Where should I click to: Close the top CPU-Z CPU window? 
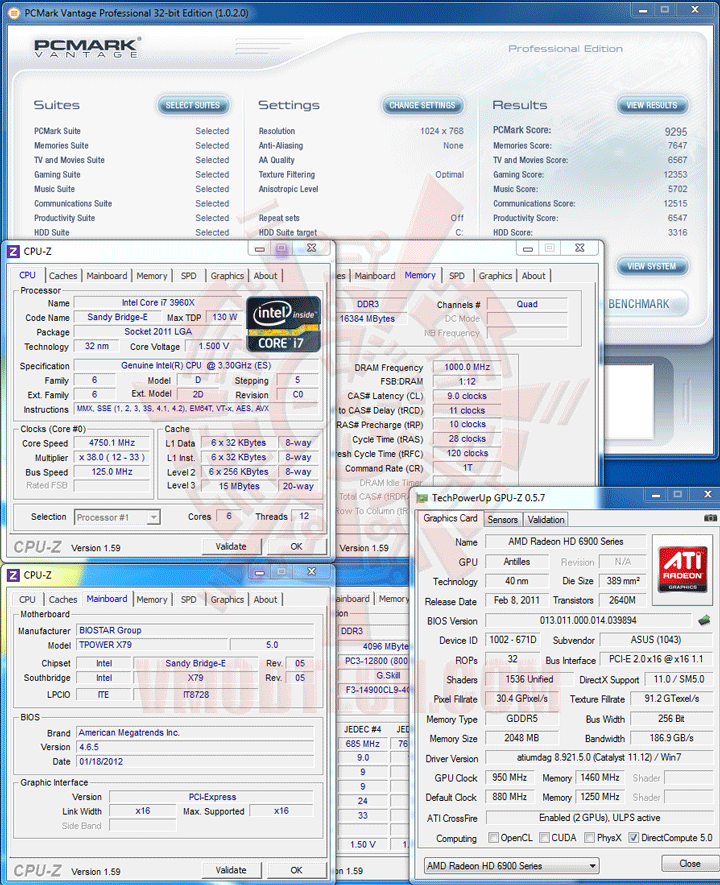[x=311, y=248]
